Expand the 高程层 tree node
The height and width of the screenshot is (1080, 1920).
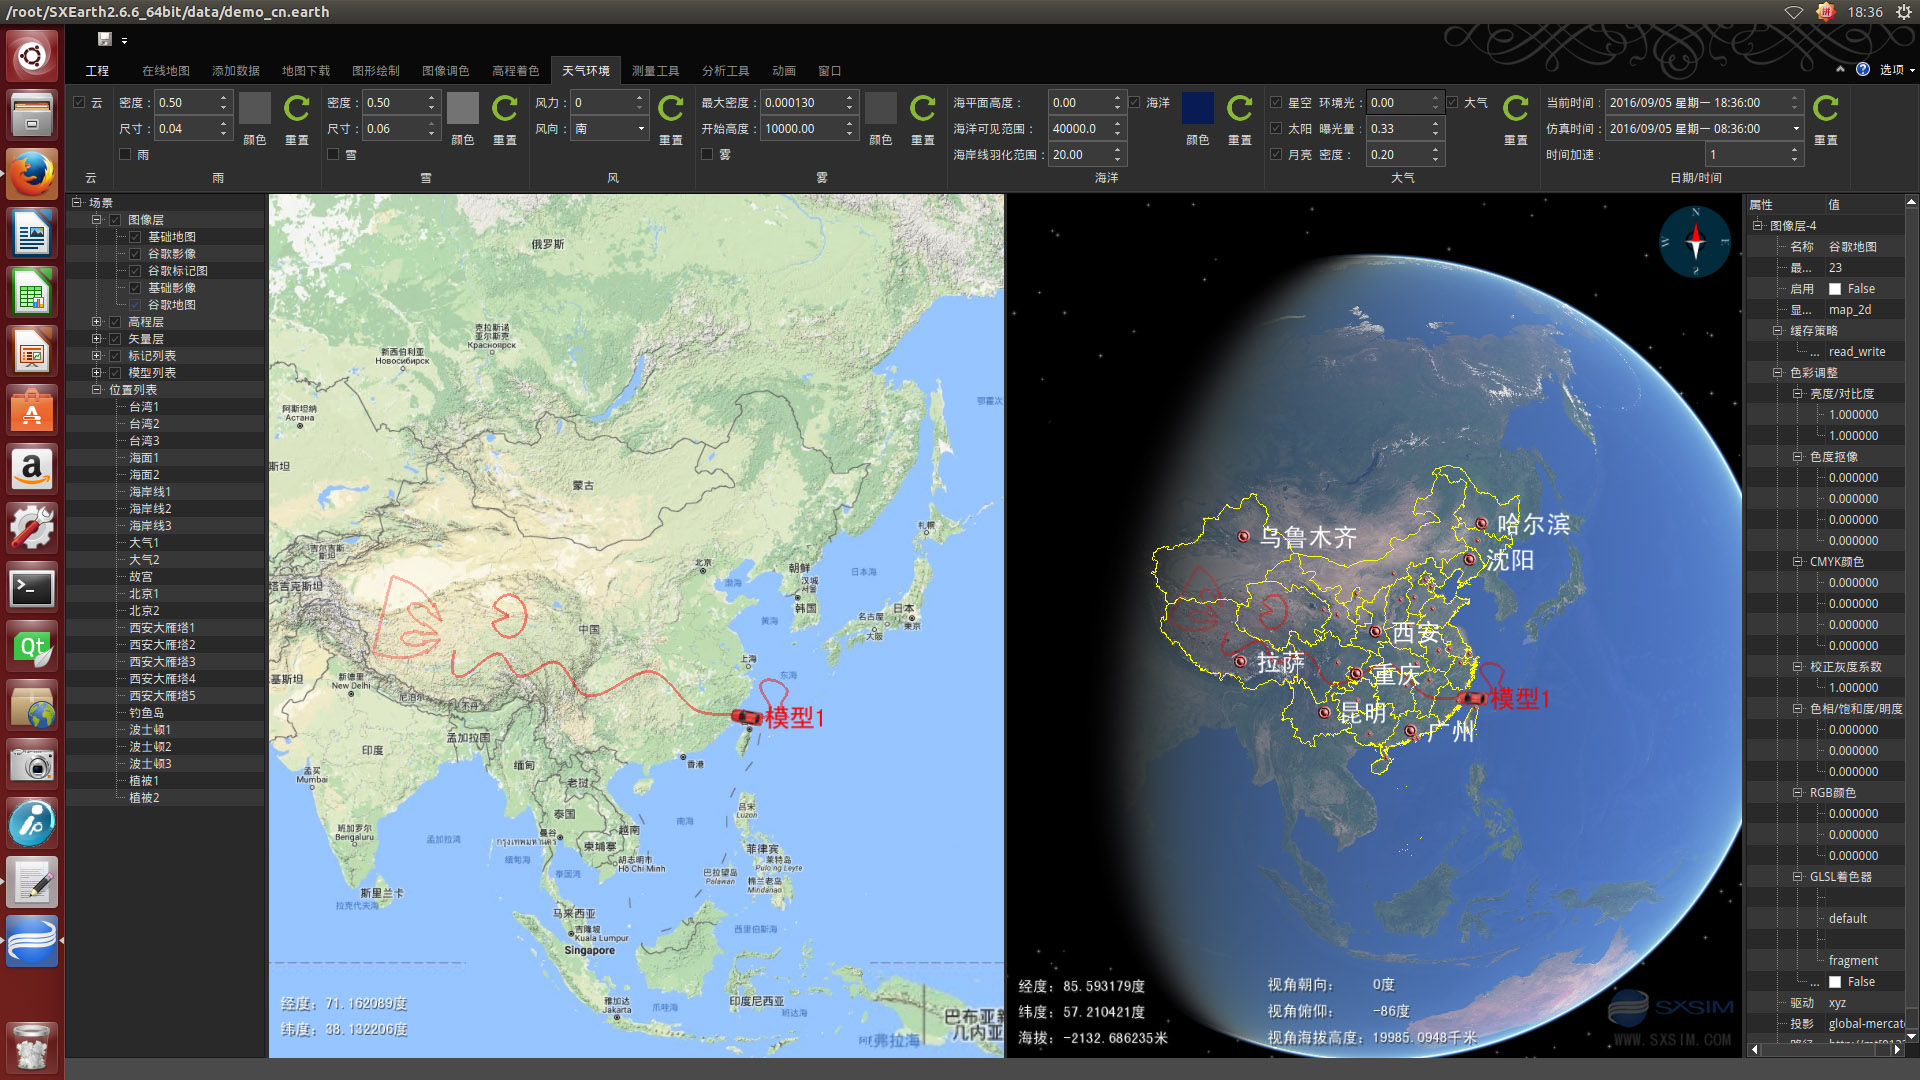97,322
